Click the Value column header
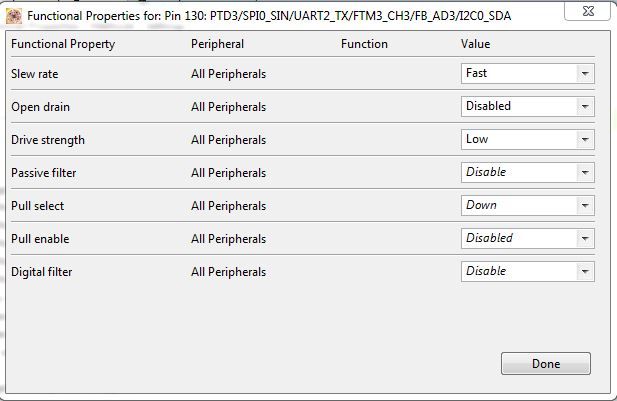Image resolution: width=617 pixels, height=401 pixels. click(x=475, y=44)
